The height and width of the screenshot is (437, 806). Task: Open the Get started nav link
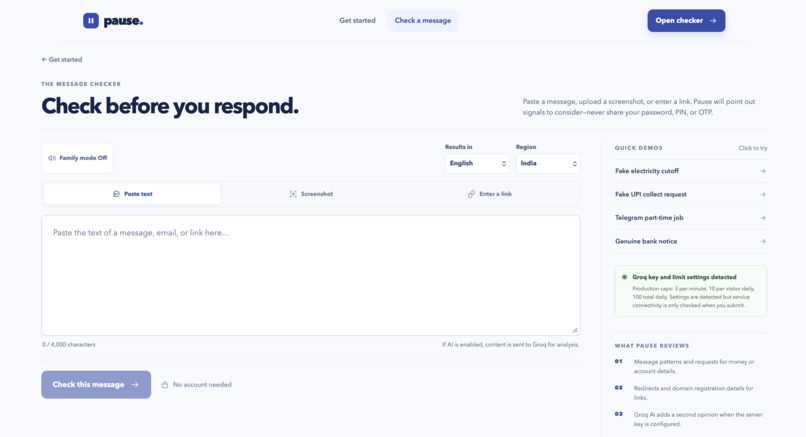(357, 21)
